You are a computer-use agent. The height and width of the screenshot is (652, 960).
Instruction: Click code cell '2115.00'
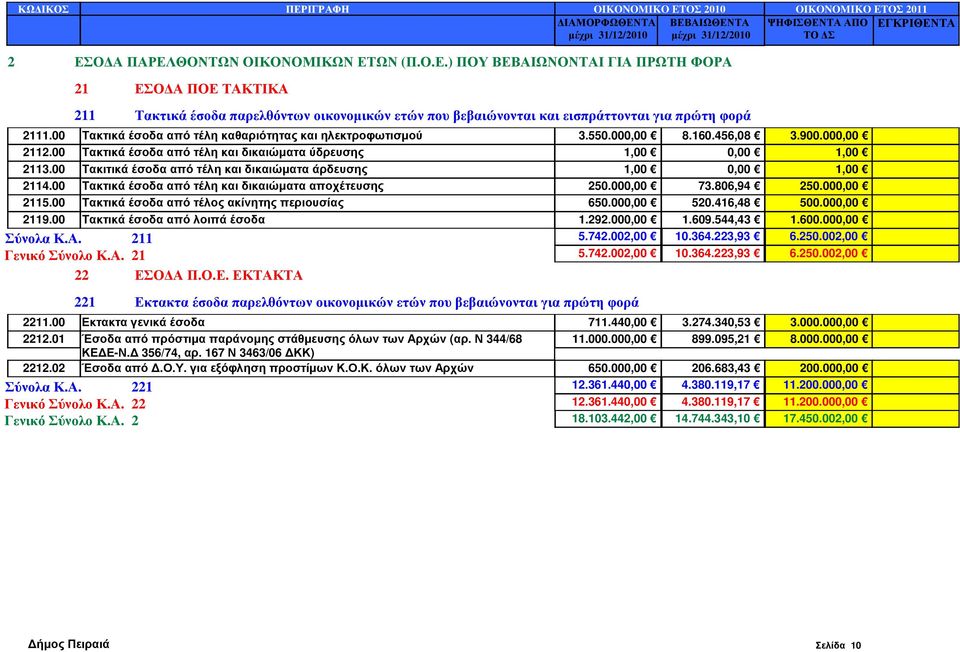tap(43, 203)
